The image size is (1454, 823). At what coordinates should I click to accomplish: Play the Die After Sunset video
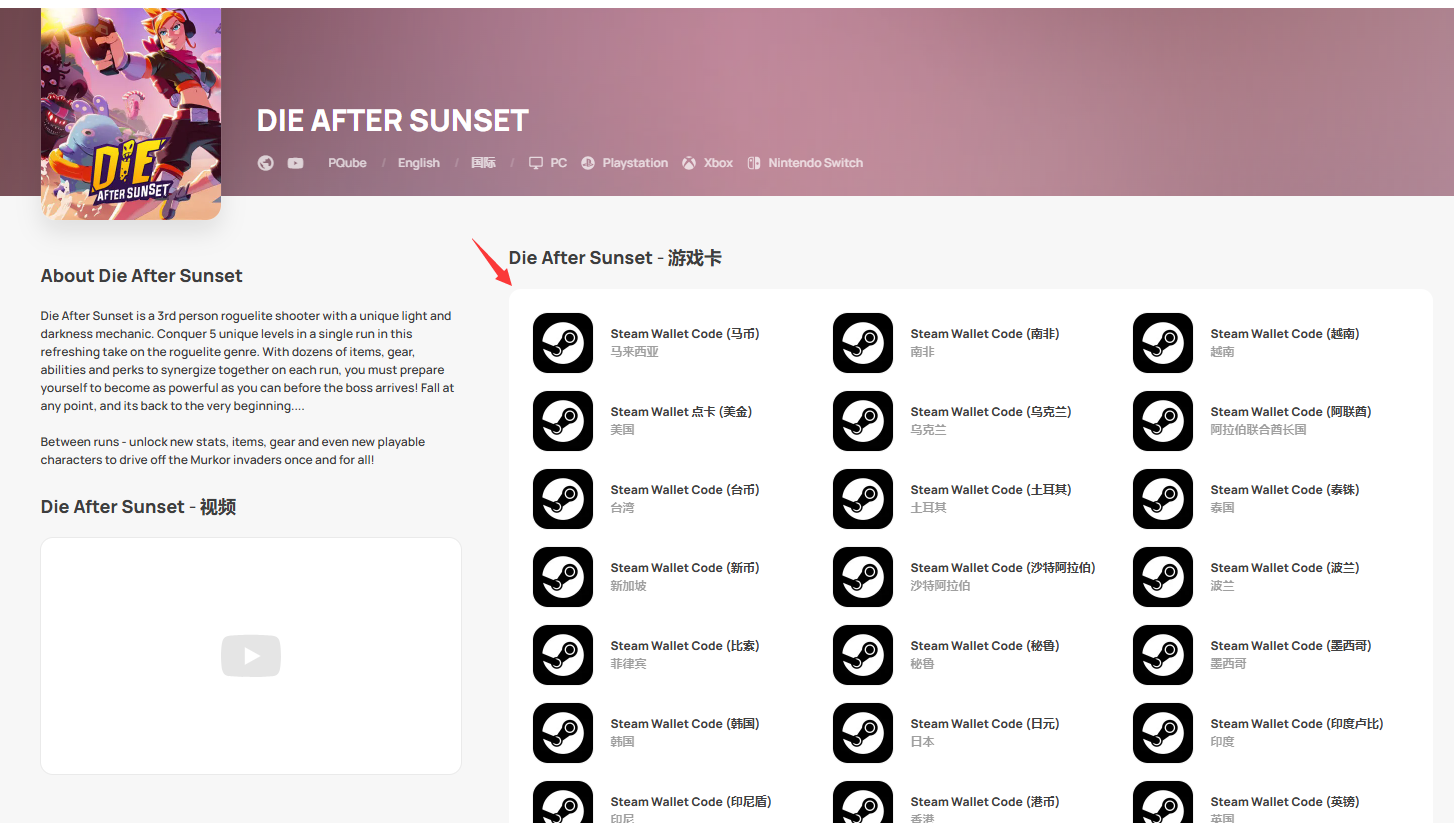(251, 656)
